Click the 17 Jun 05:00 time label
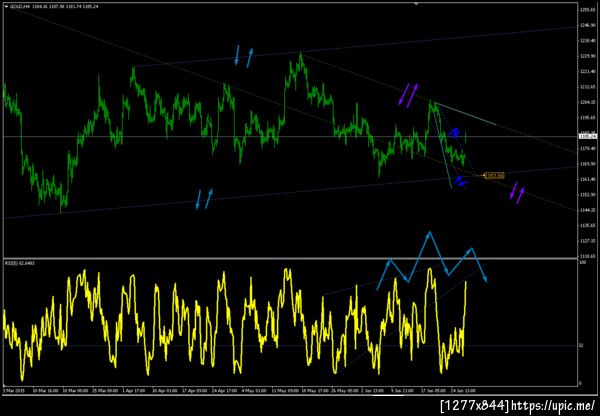 (x=434, y=391)
